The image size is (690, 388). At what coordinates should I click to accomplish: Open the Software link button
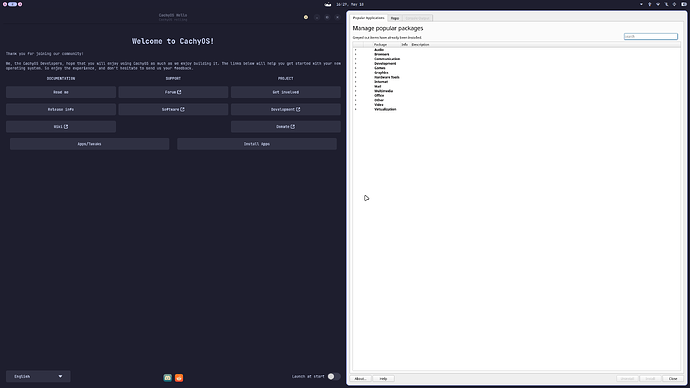pyautogui.click(x=173, y=110)
